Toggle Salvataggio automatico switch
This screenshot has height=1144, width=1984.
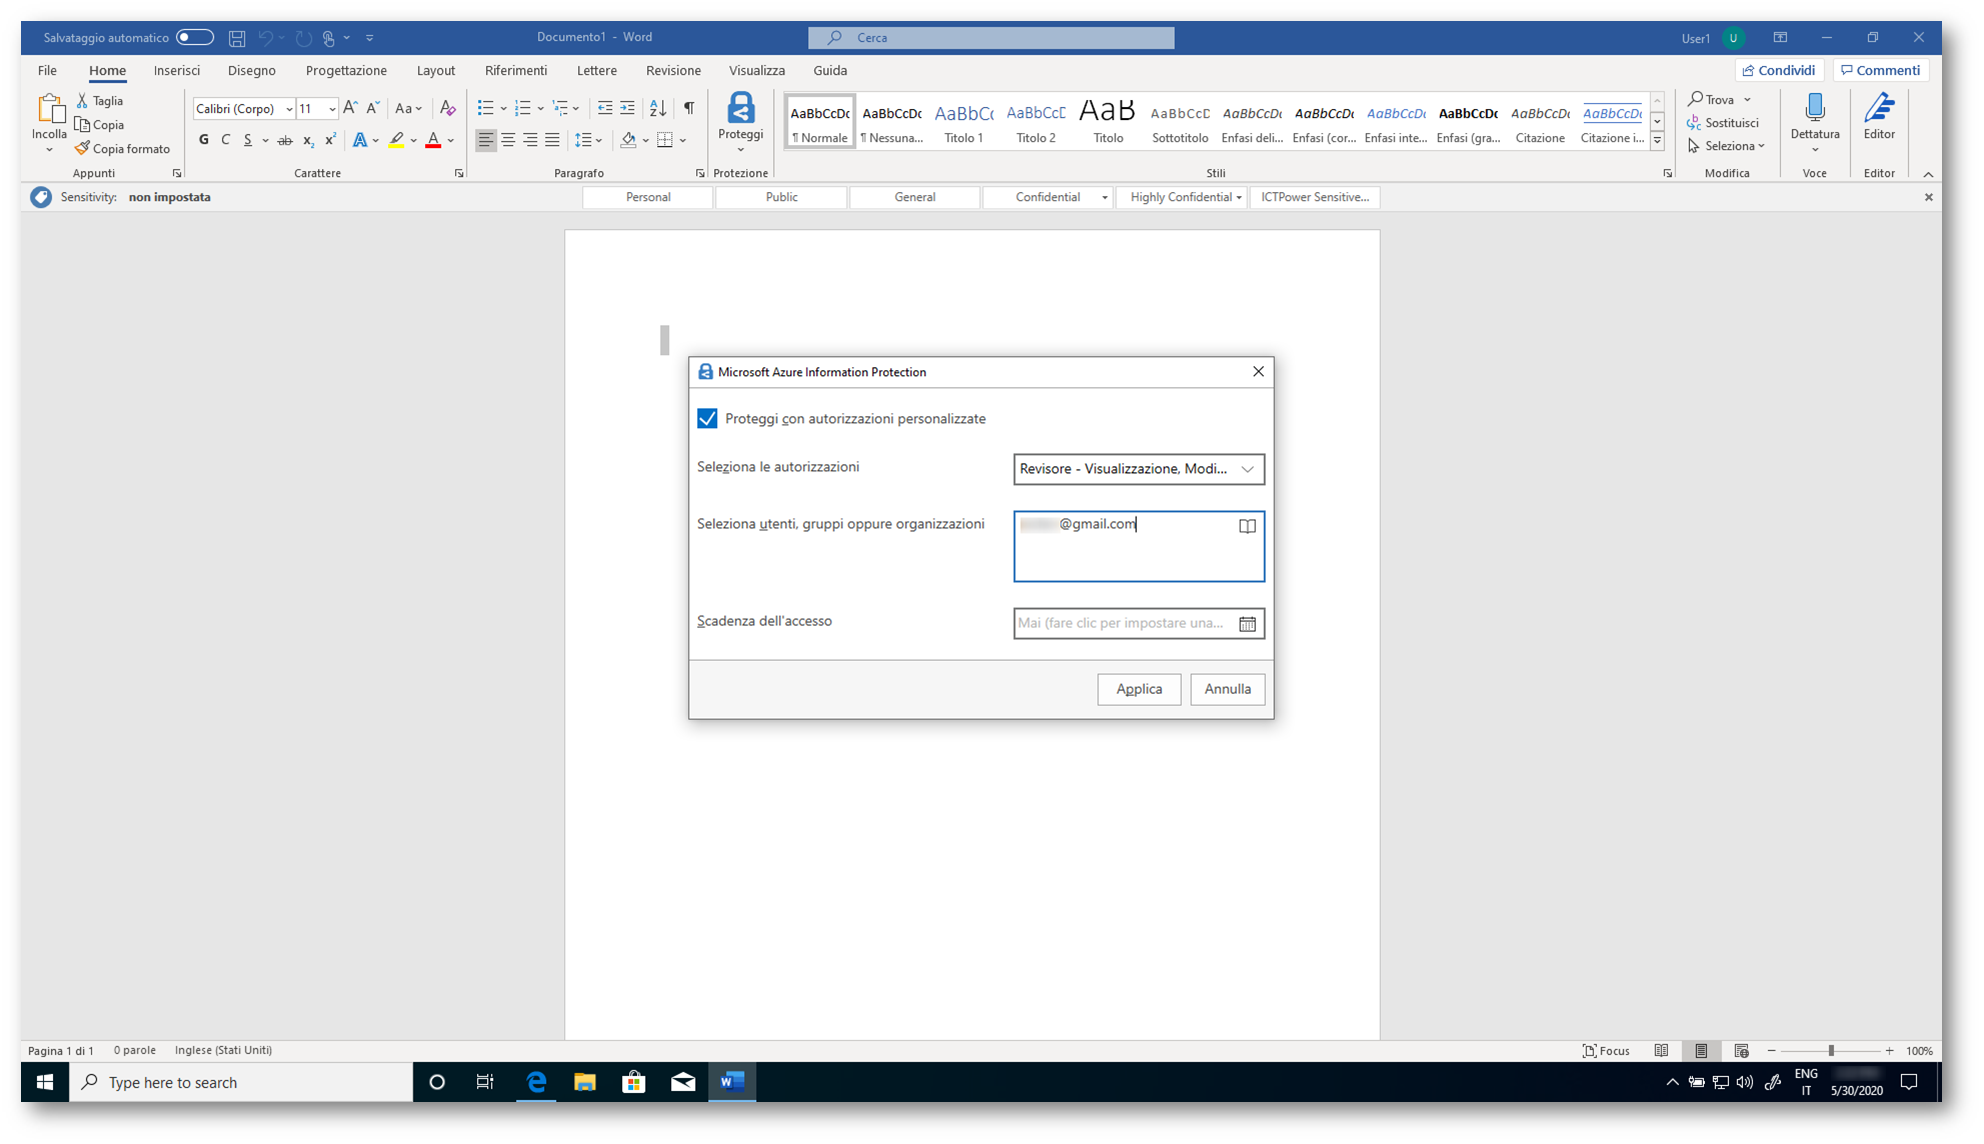click(194, 37)
